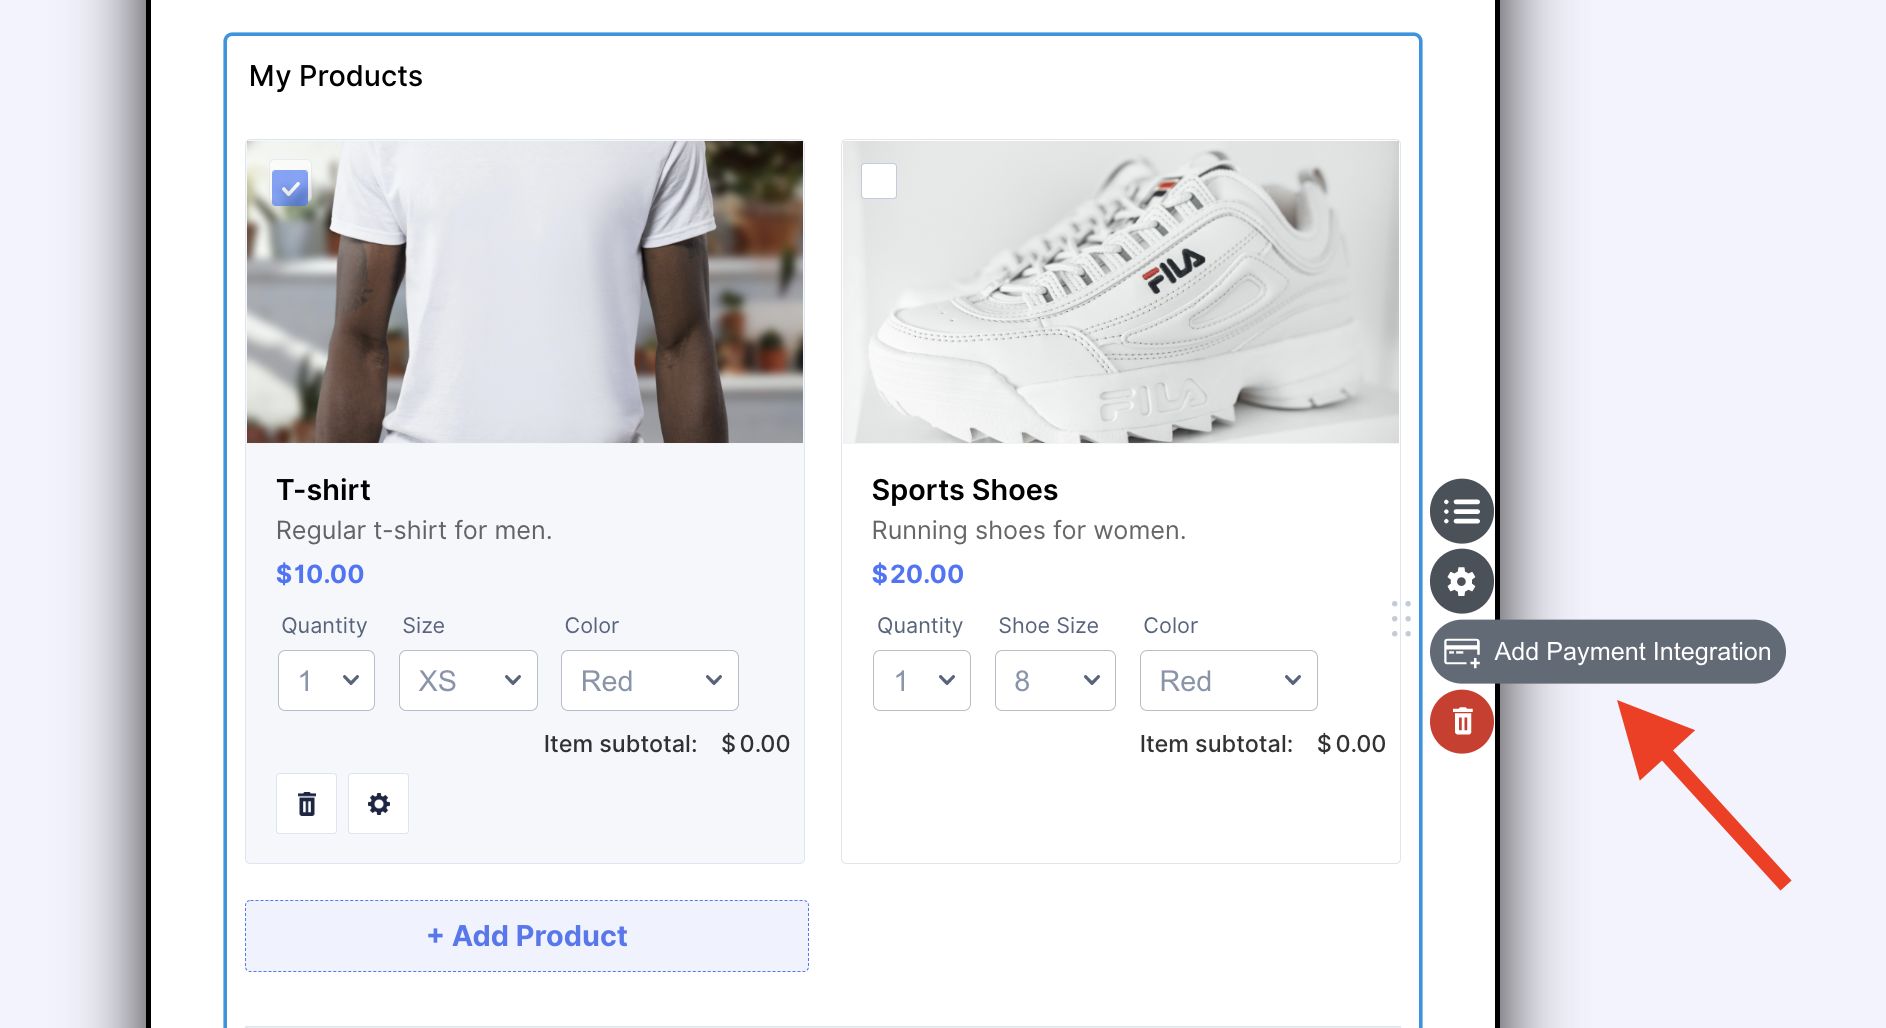Open the field settings gear button
This screenshot has width=1886, height=1028.
1461,581
